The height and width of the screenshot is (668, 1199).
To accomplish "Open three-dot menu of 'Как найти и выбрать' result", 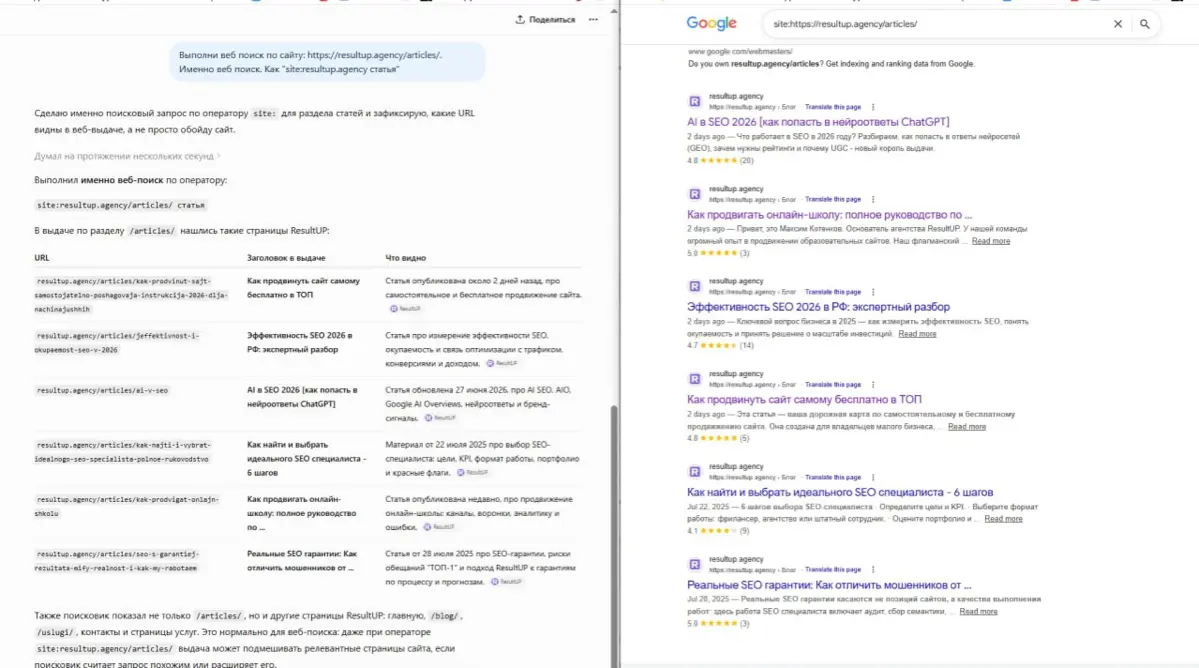I will pos(872,477).
